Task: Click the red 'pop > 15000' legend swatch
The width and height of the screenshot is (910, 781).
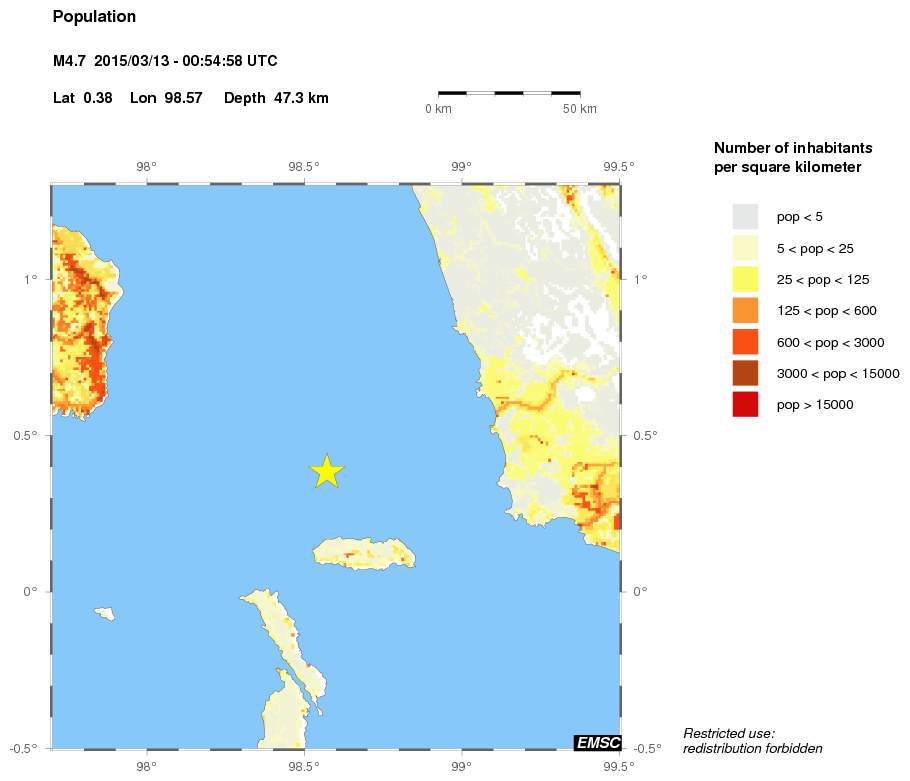Action: coord(745,404)
